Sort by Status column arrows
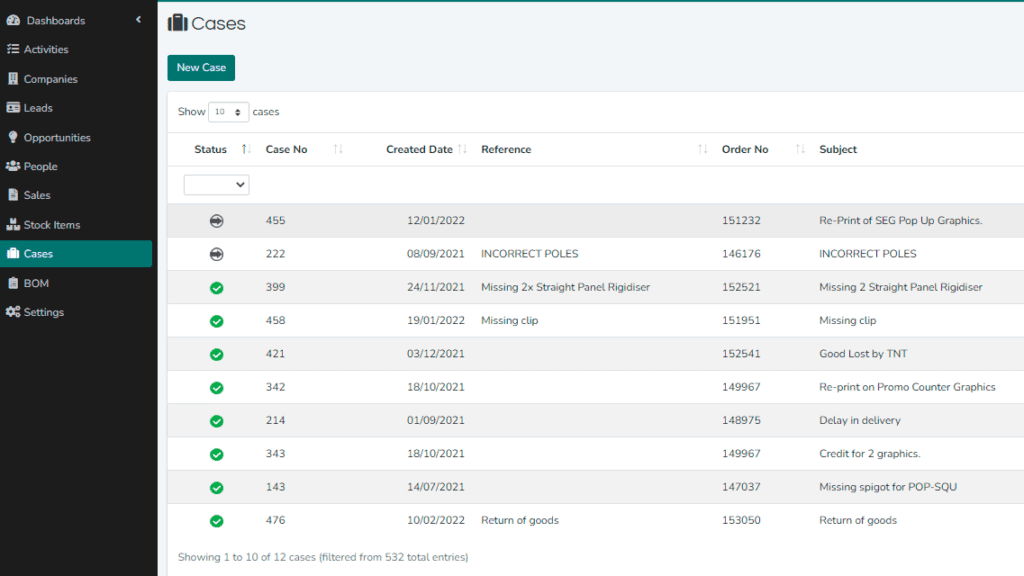Image resolution: width=1024 pixels, height=576 pixels. coord(246,149)
